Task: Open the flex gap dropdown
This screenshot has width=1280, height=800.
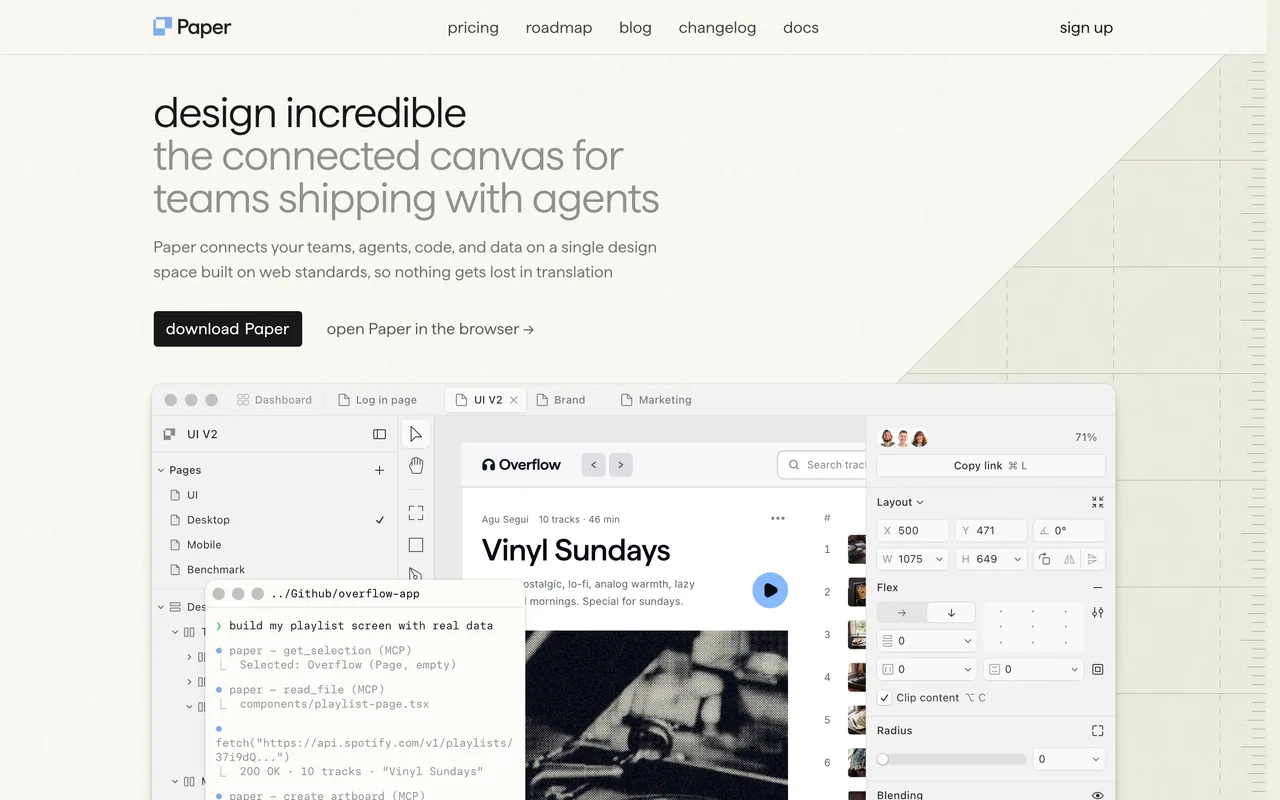Action: click(x=967, y=641)
